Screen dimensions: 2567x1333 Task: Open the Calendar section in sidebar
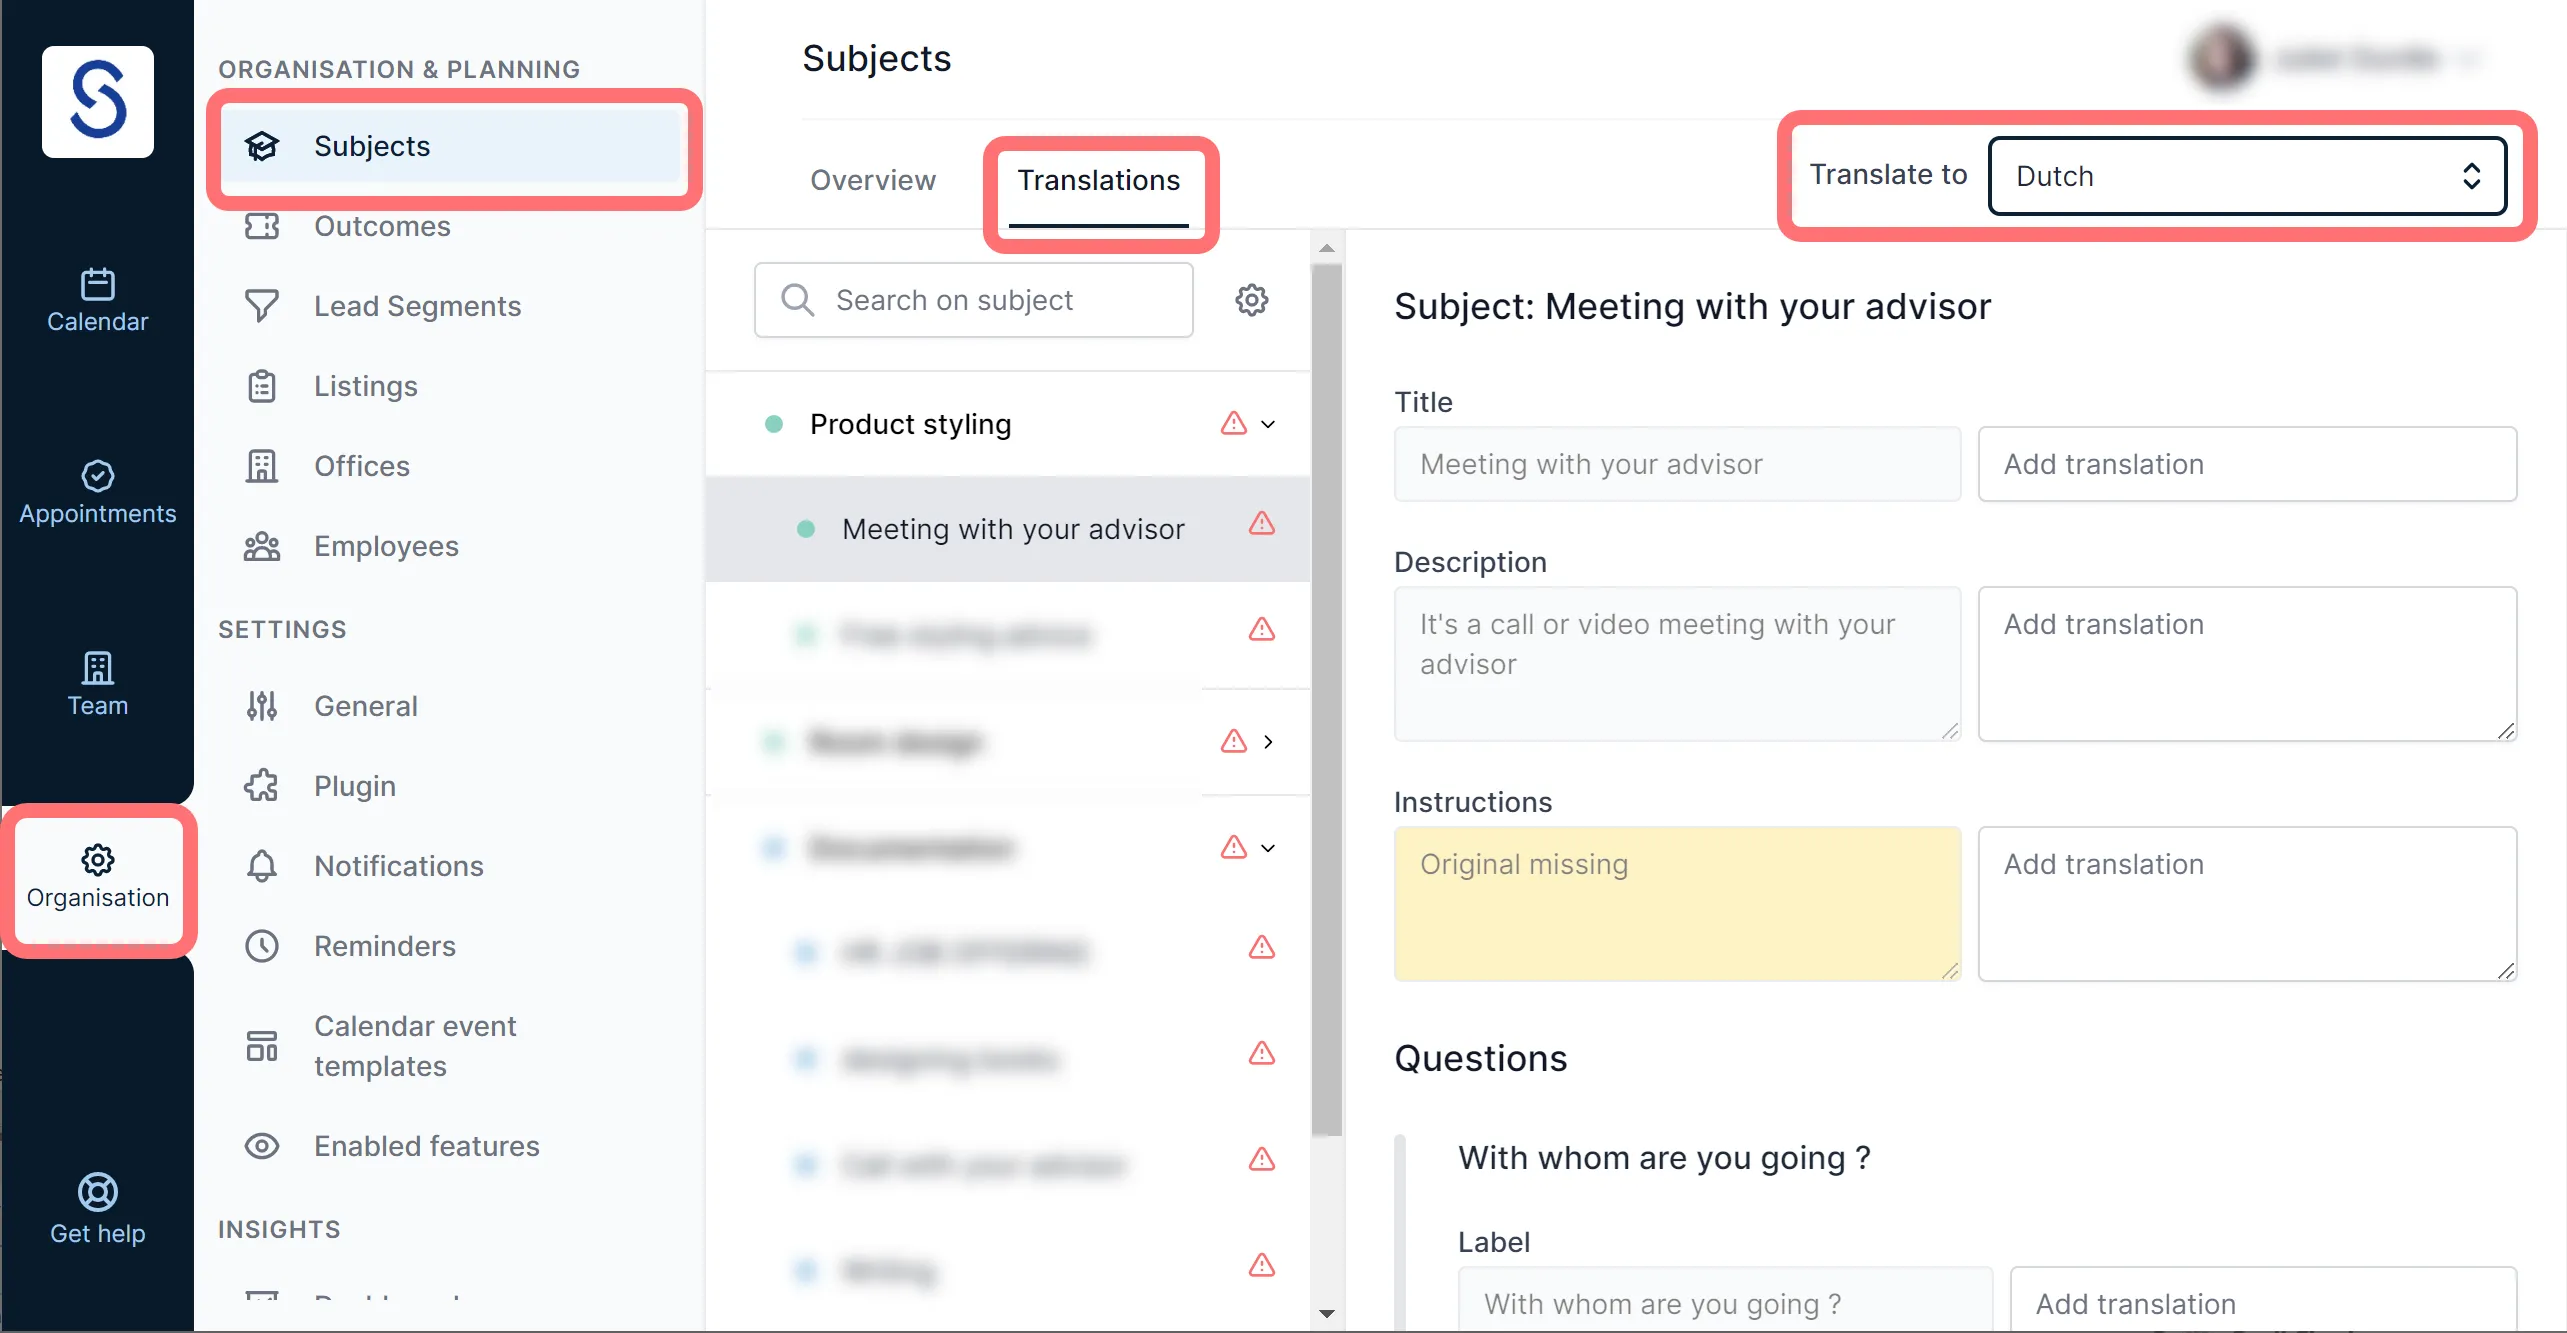[x=97, y=300]
